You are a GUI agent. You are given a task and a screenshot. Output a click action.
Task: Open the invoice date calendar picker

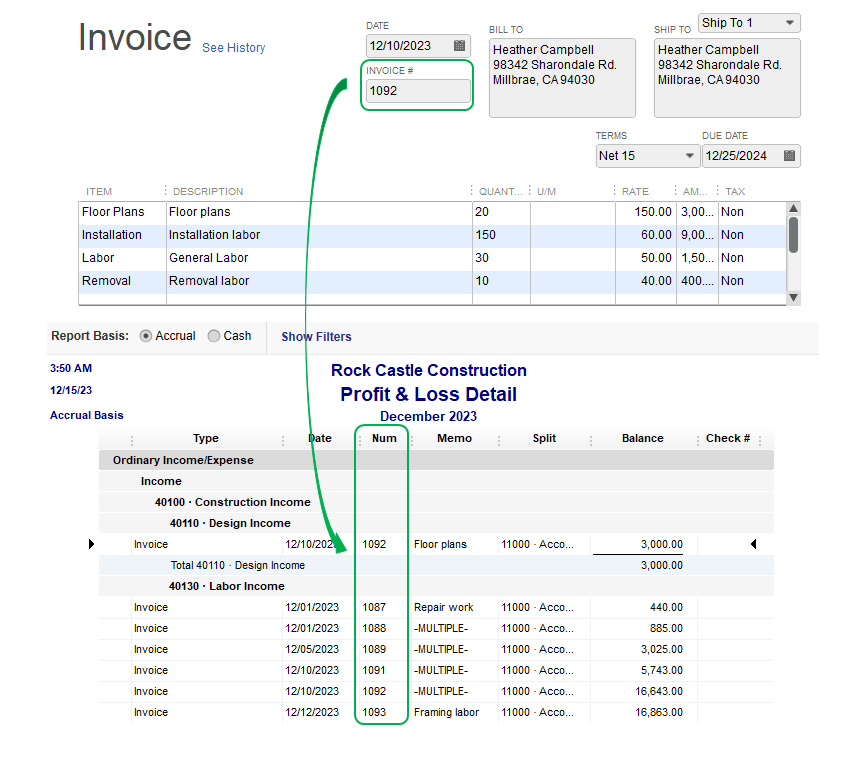click(459, 46)
